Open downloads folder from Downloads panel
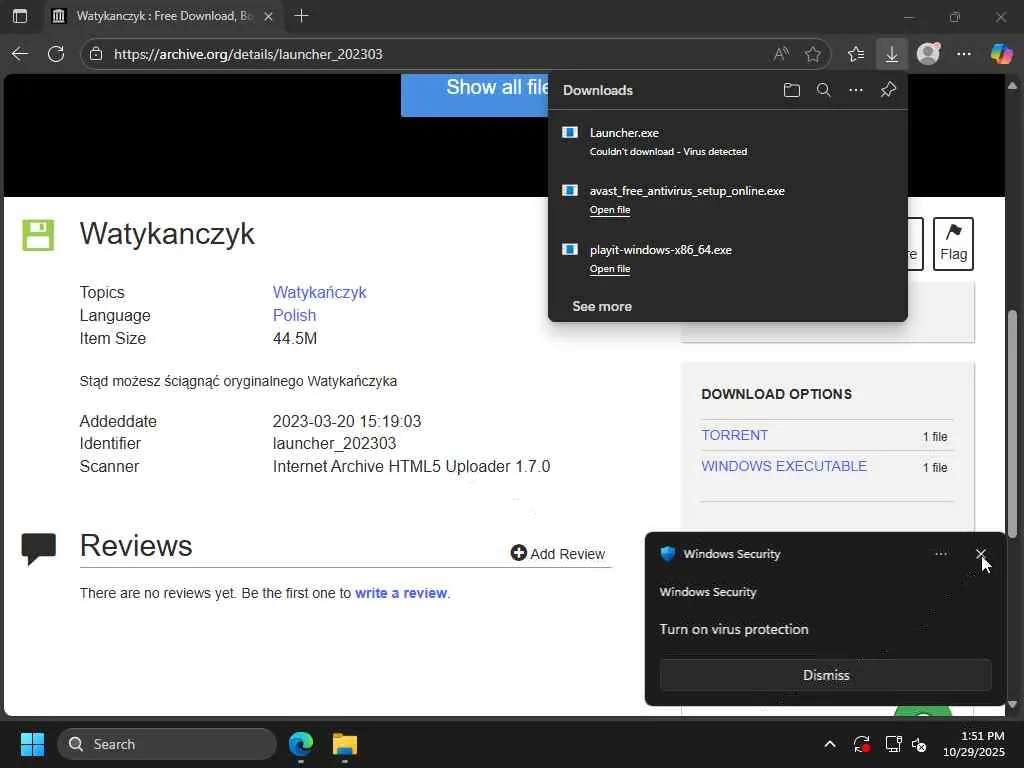 792,90
